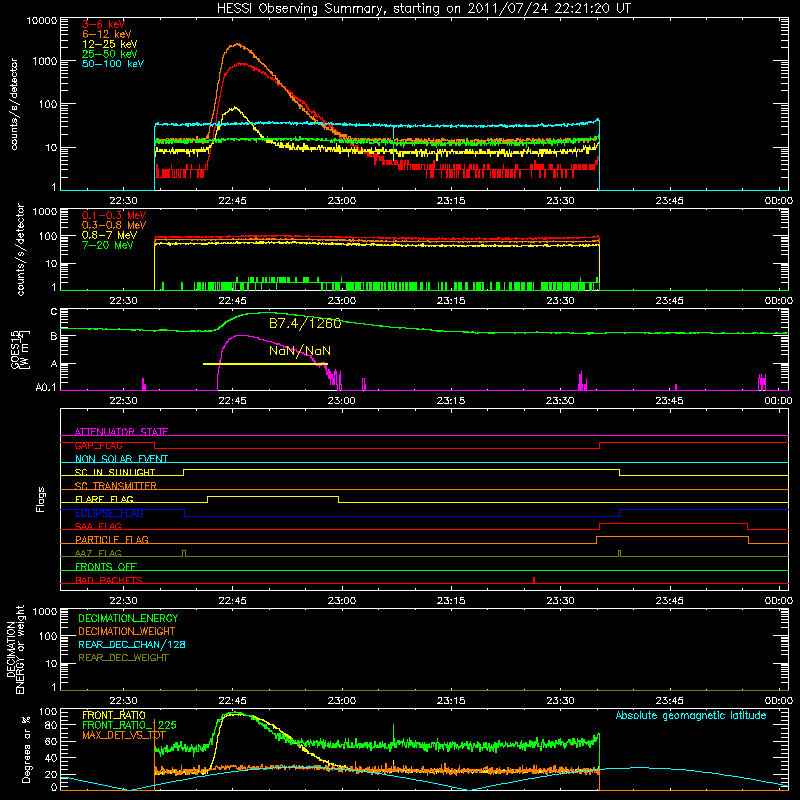Select the FRONT_RATIO_1225 legend label
The image size is (800, 800).
(x=129, y=725)
